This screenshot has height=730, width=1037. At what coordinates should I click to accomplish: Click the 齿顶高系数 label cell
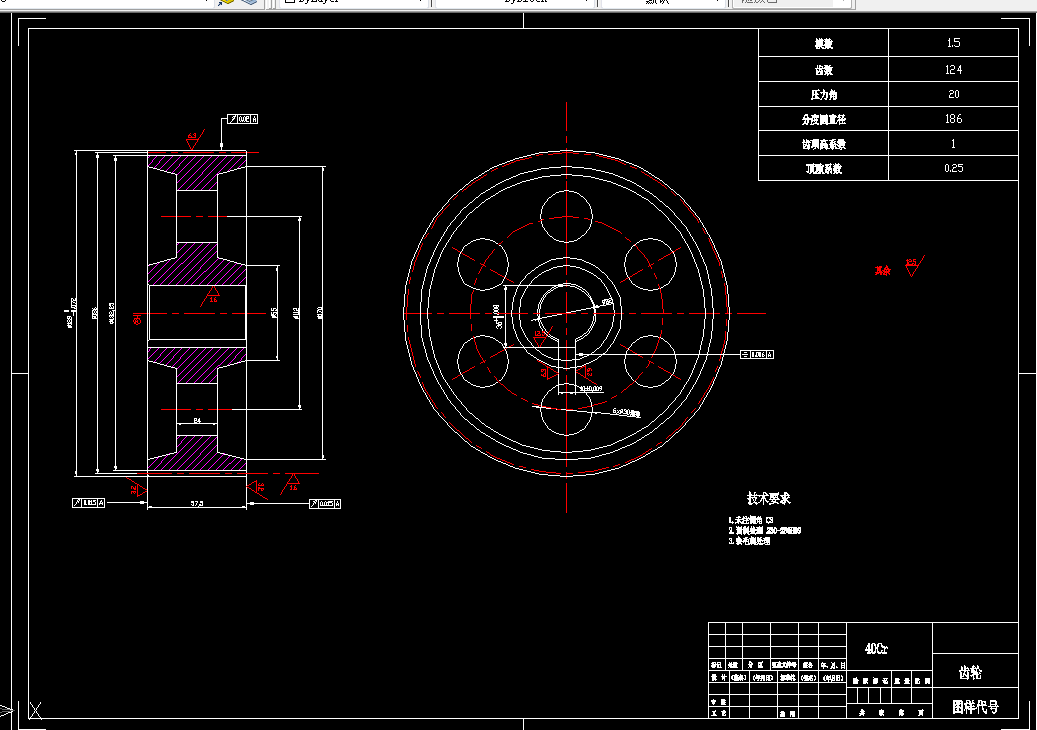[823, 143]
